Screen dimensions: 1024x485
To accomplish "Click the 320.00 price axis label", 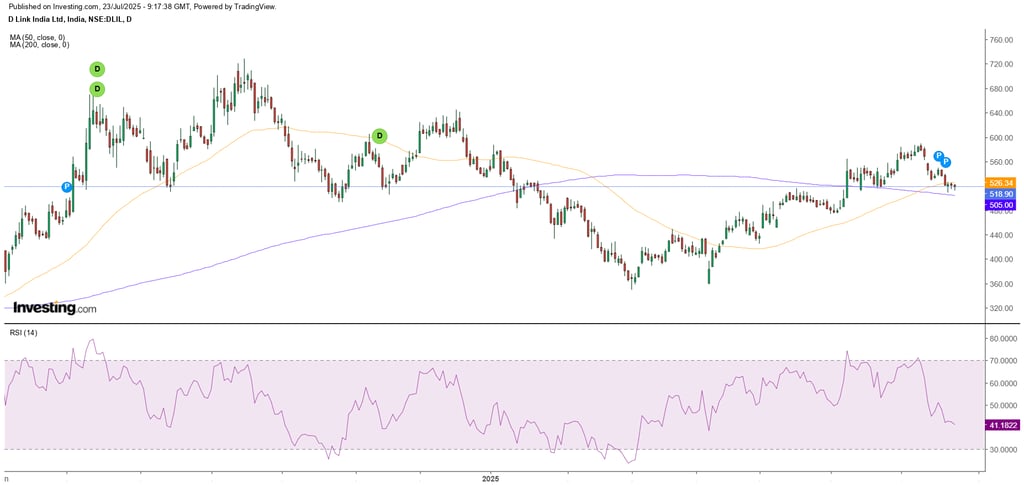I will pos(1000,308).
